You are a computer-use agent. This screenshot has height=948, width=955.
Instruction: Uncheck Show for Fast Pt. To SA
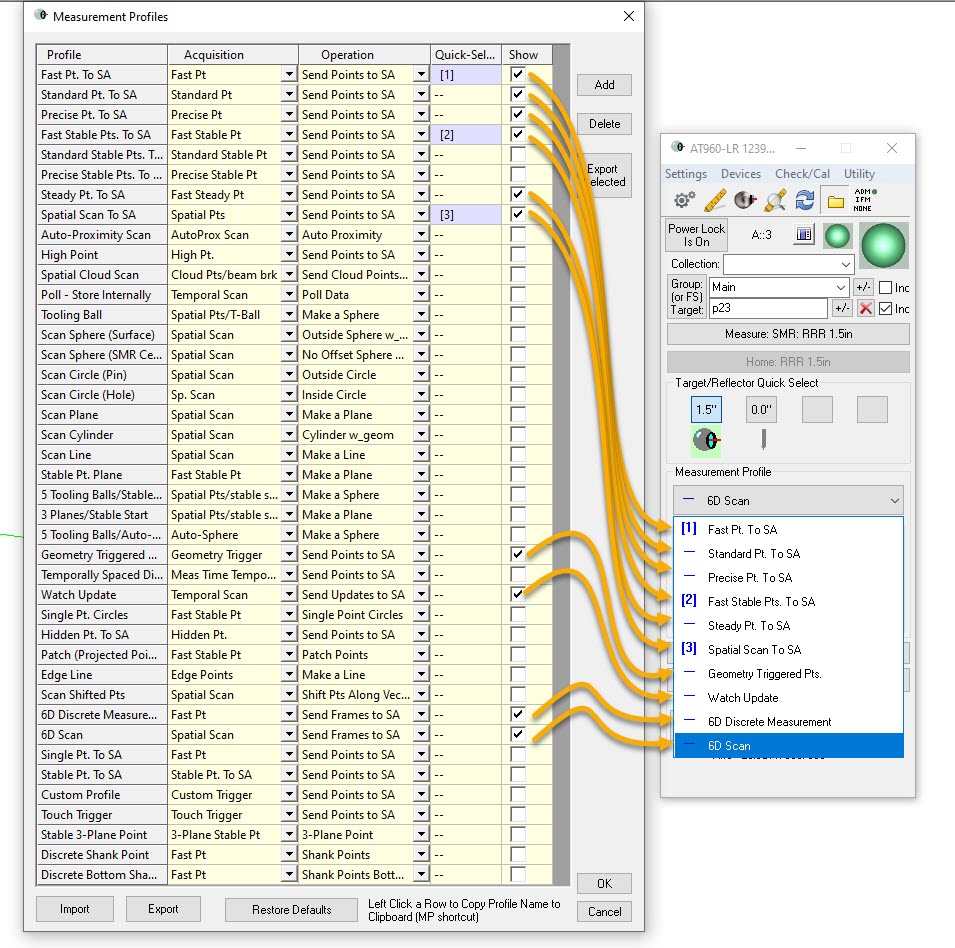pyautogui.click(x=517, y=75)
